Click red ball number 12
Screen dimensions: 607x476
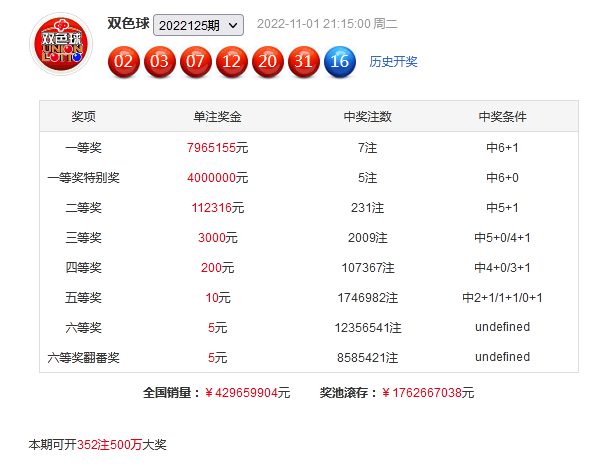tap(232, 62)
